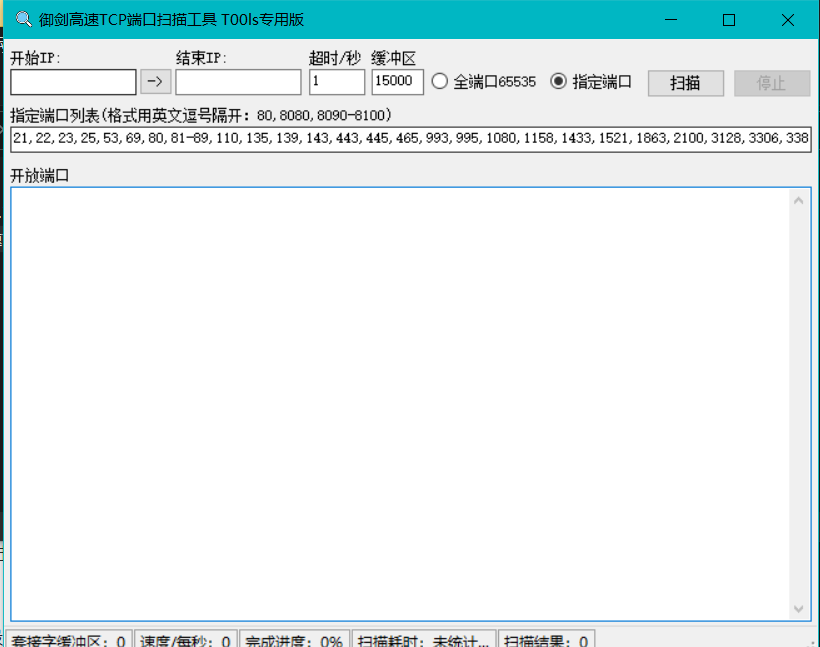Click the results scrollbar up arrow

pos(799,200)
